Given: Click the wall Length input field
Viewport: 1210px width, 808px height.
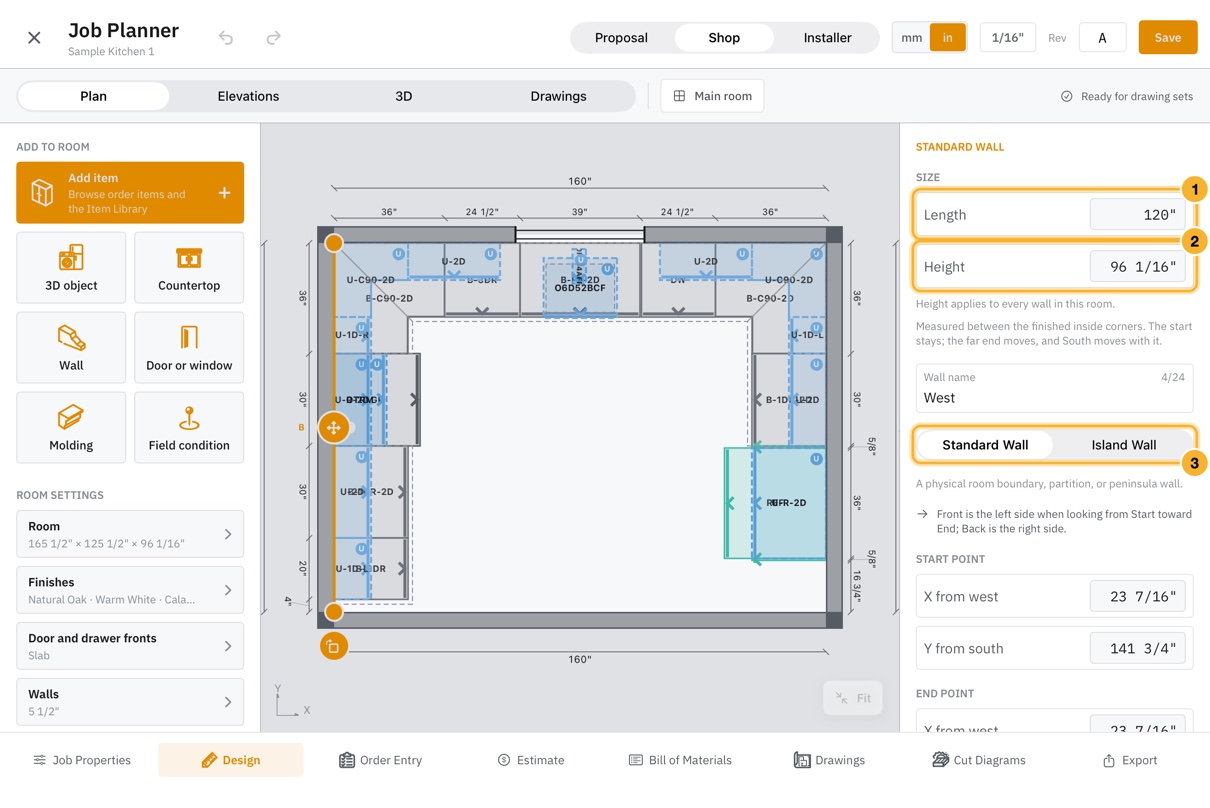Looking at the screenshot, I should coord(1137,215).
